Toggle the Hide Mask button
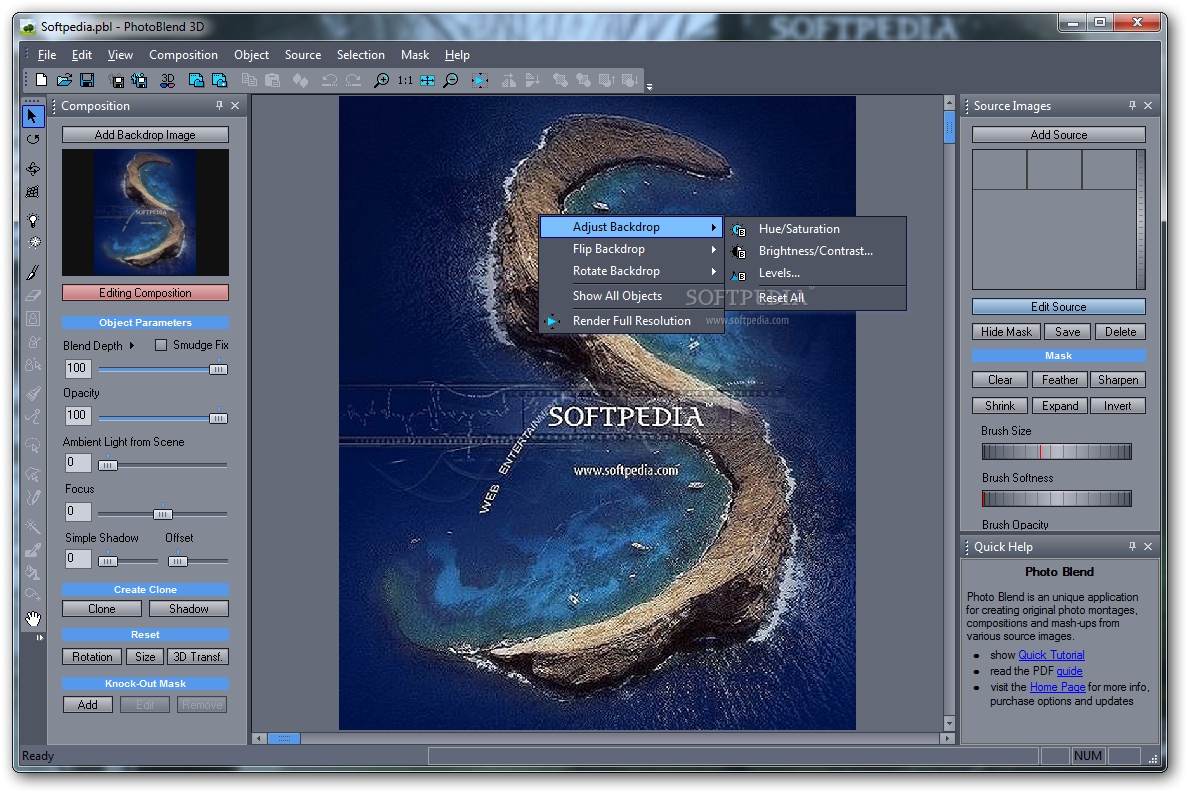 [x=1006, y=332]
